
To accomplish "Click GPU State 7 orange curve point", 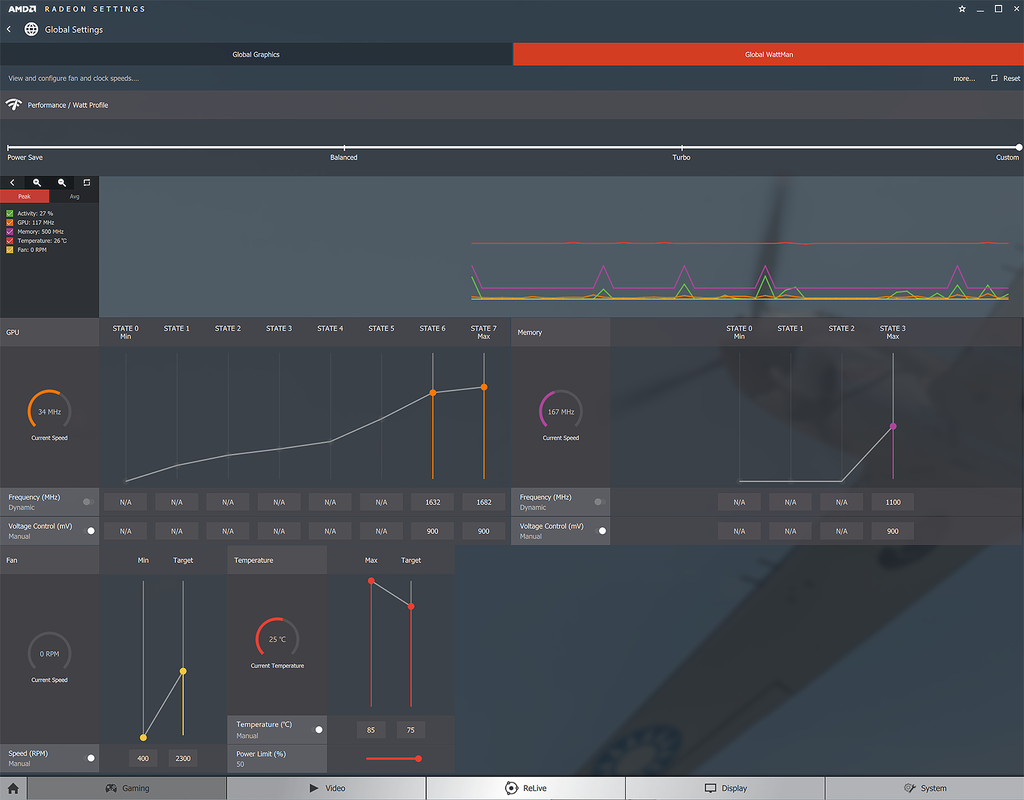I will click(484, 387).
